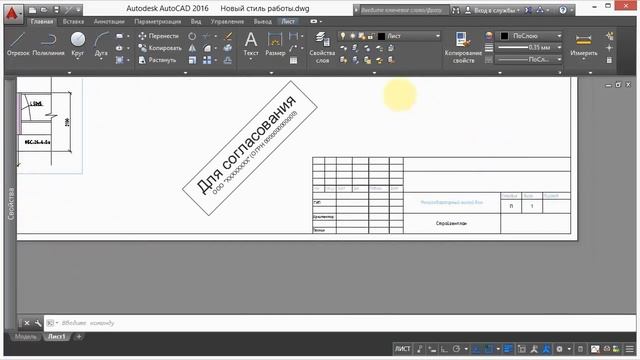This screenshot has width=640, height=360.
Task: Select the Explode tool icon
Action: tap(228, 48)
